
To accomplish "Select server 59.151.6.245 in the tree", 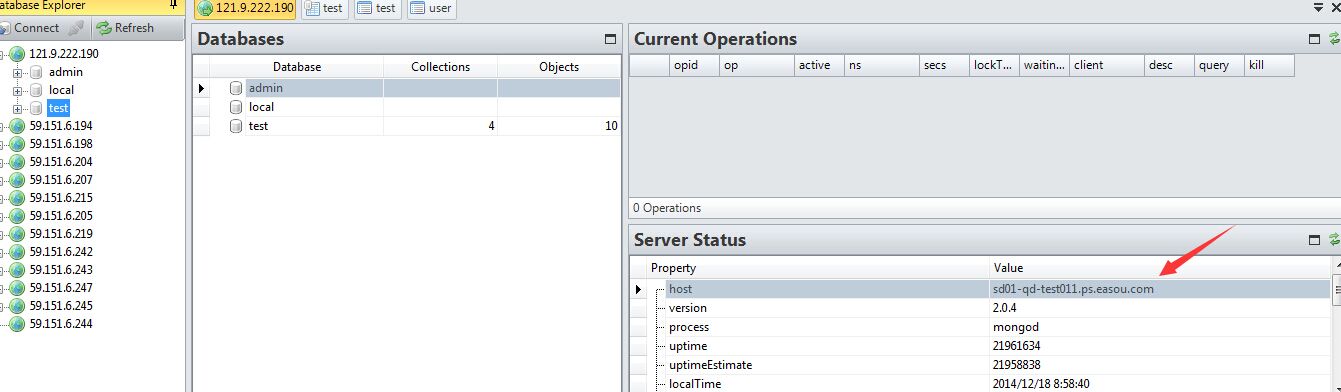I will point(61,306).
